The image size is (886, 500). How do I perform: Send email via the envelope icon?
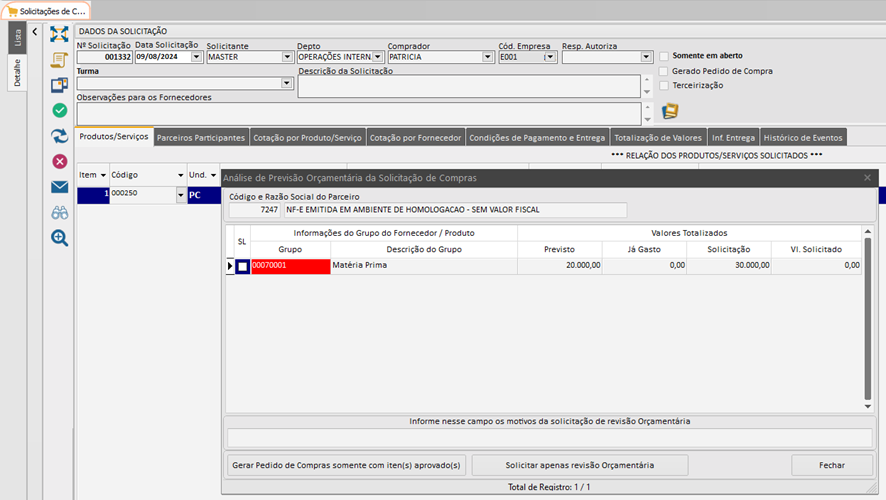point(59,187)
